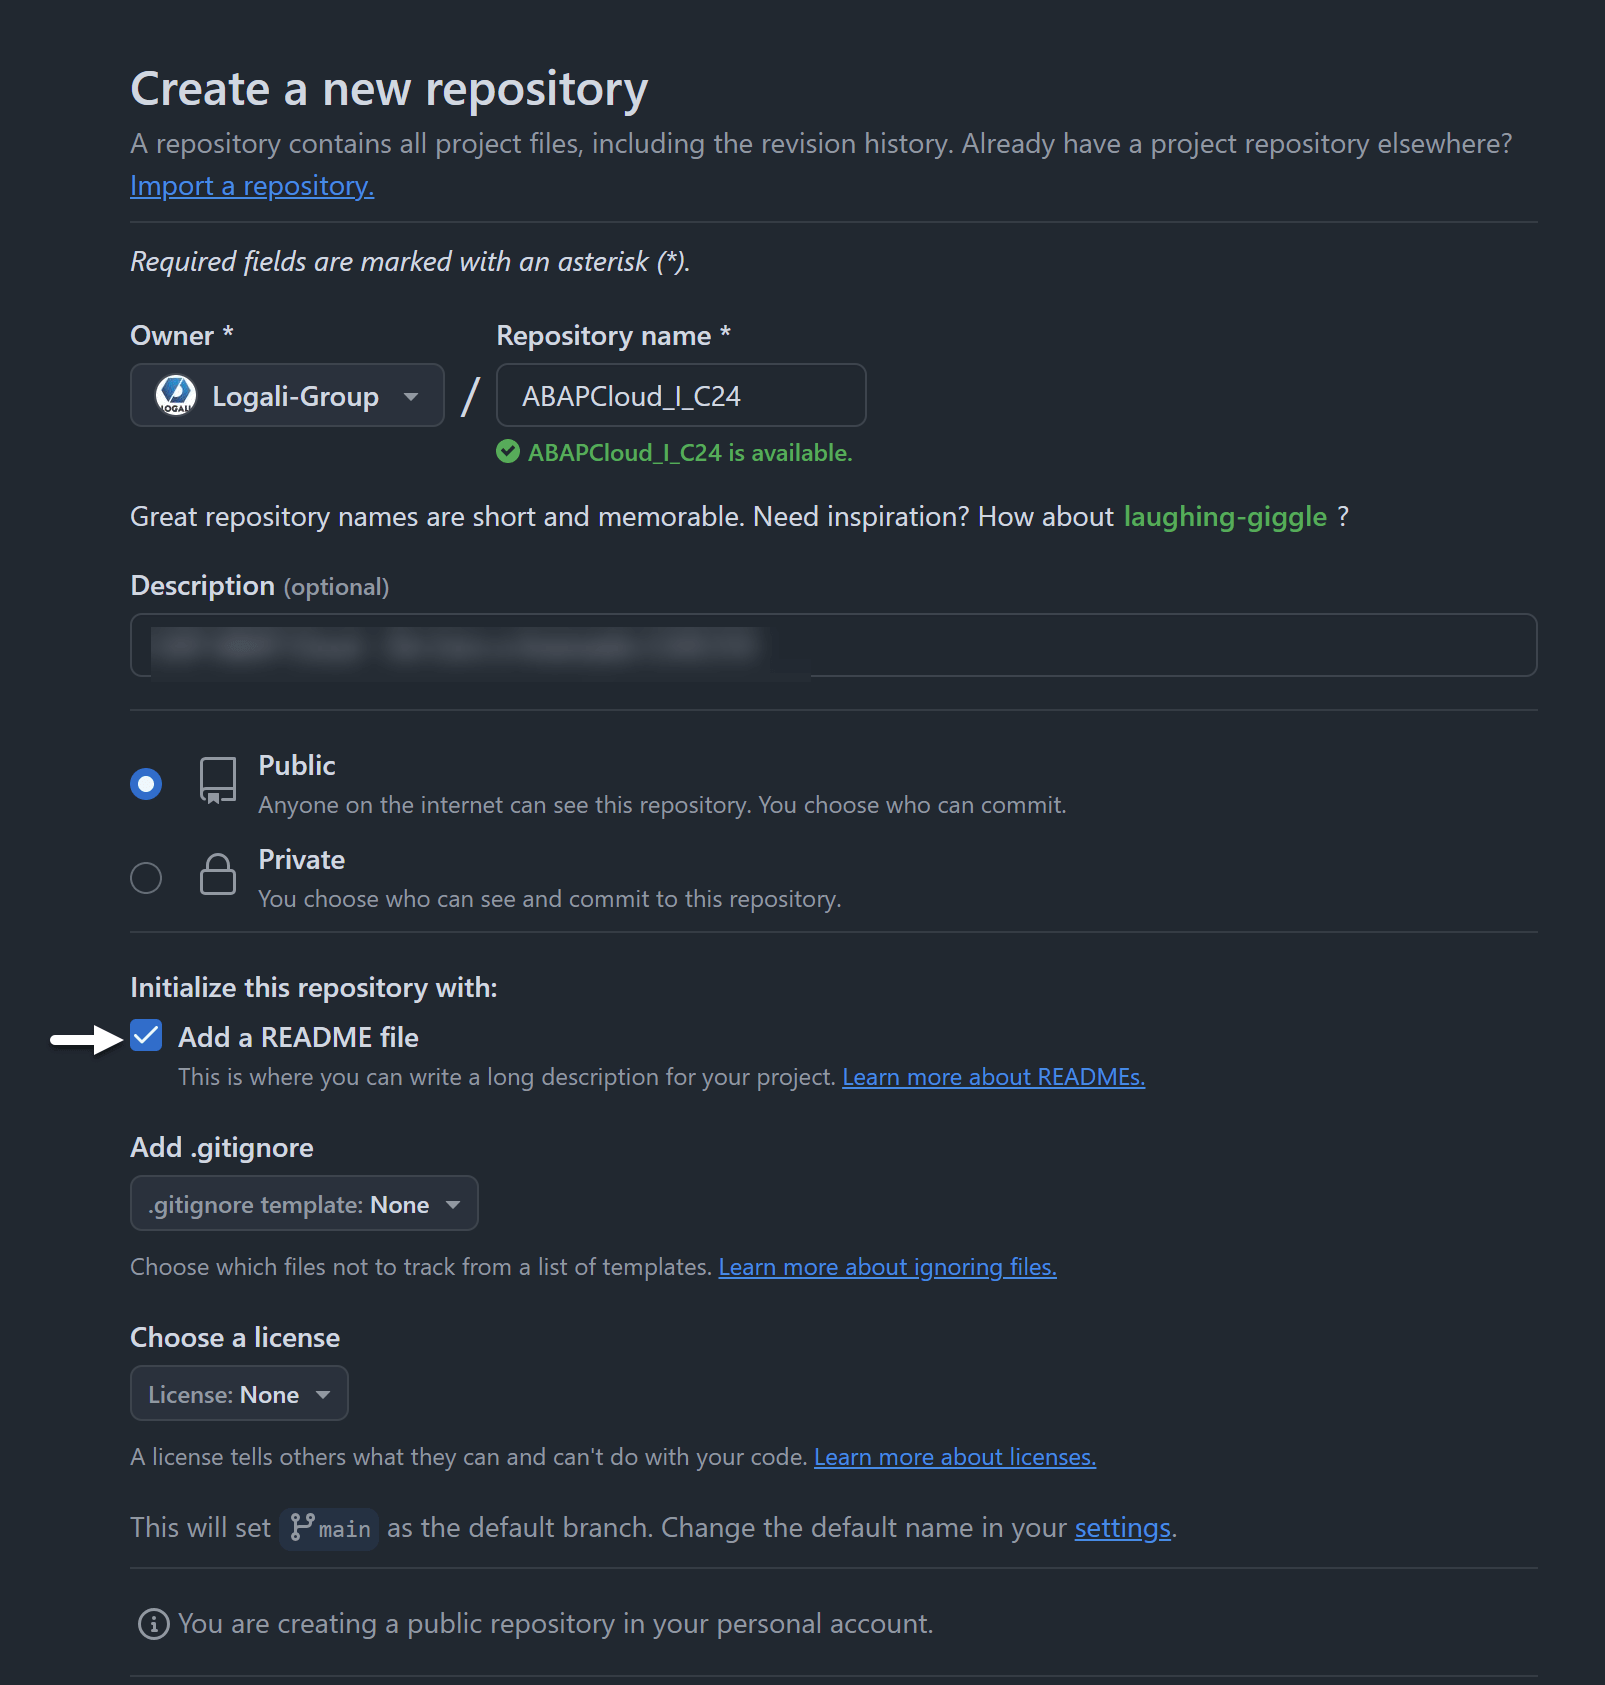The width and height of the screenshot is (1605, 1685).
Task: Click Learn more about READMEs
Action: (993, 1077)
